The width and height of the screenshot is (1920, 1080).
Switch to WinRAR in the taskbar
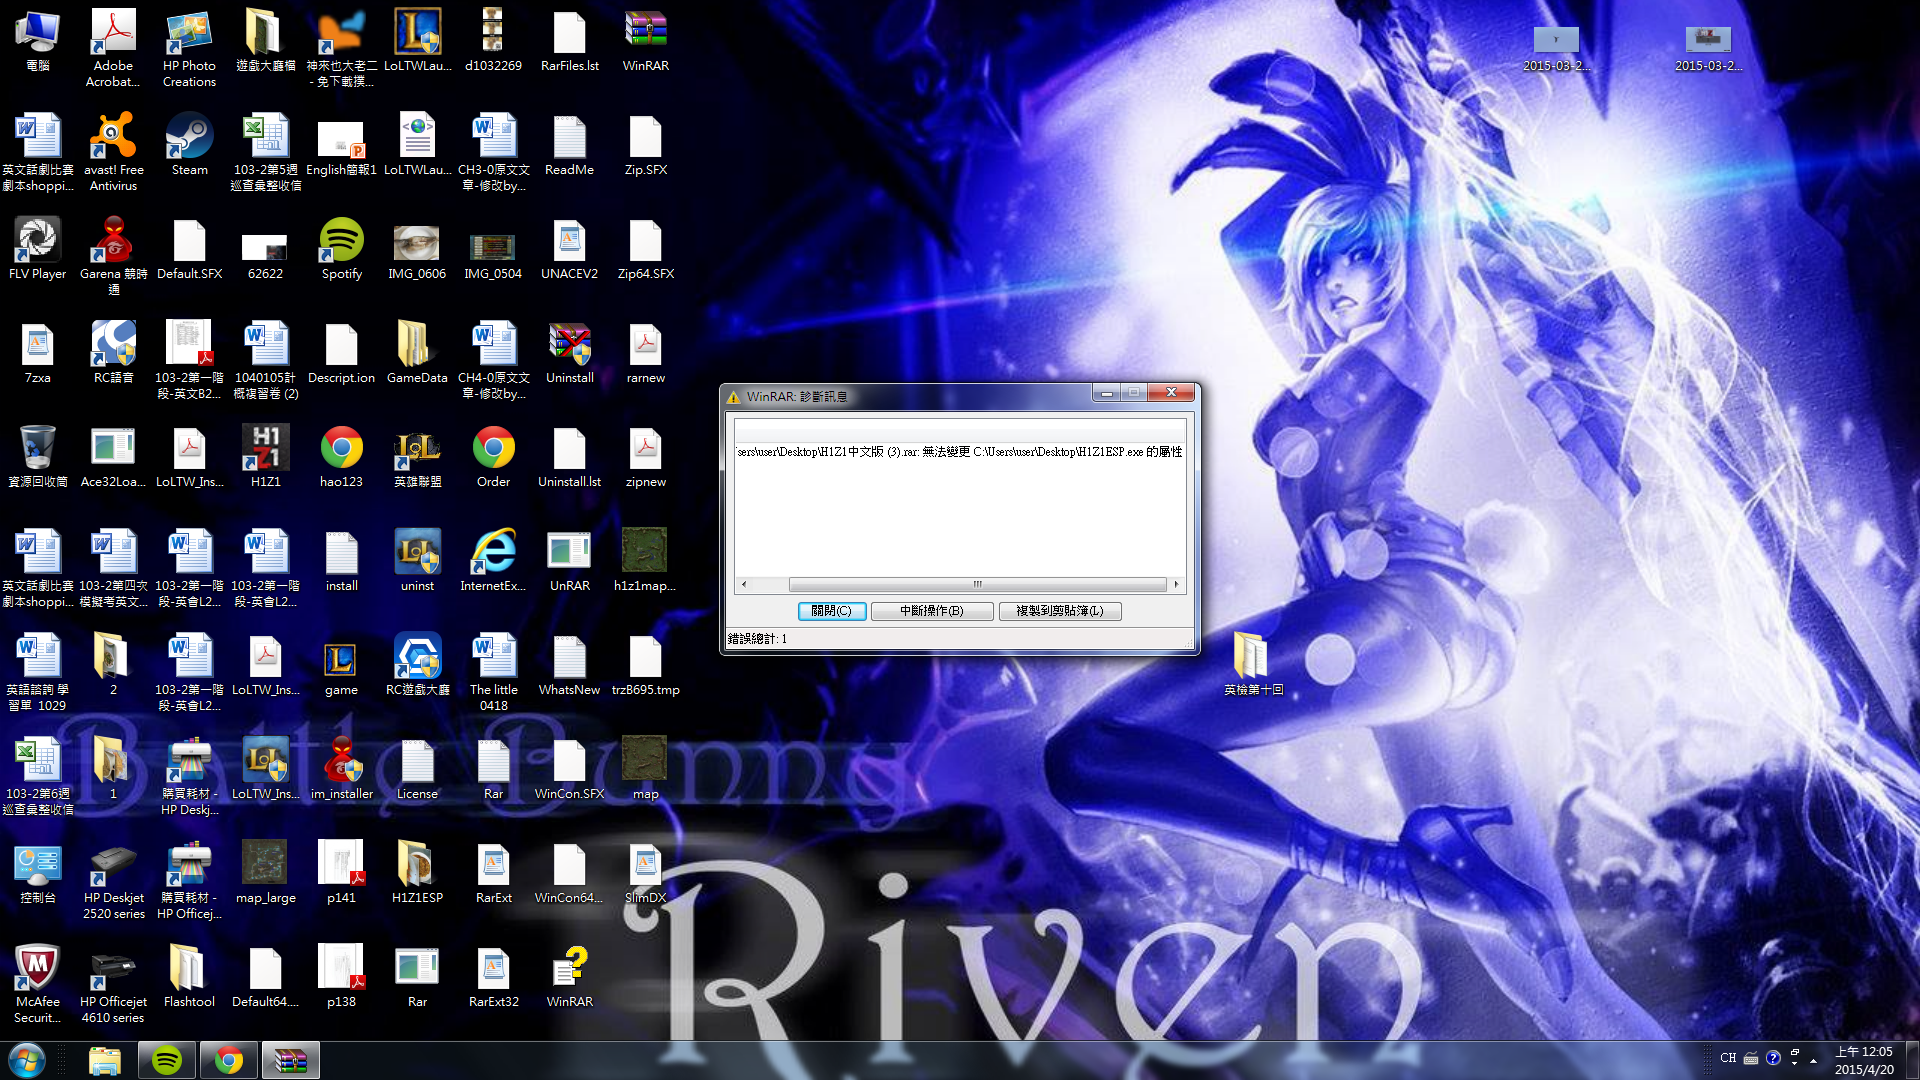(290, 1060)
